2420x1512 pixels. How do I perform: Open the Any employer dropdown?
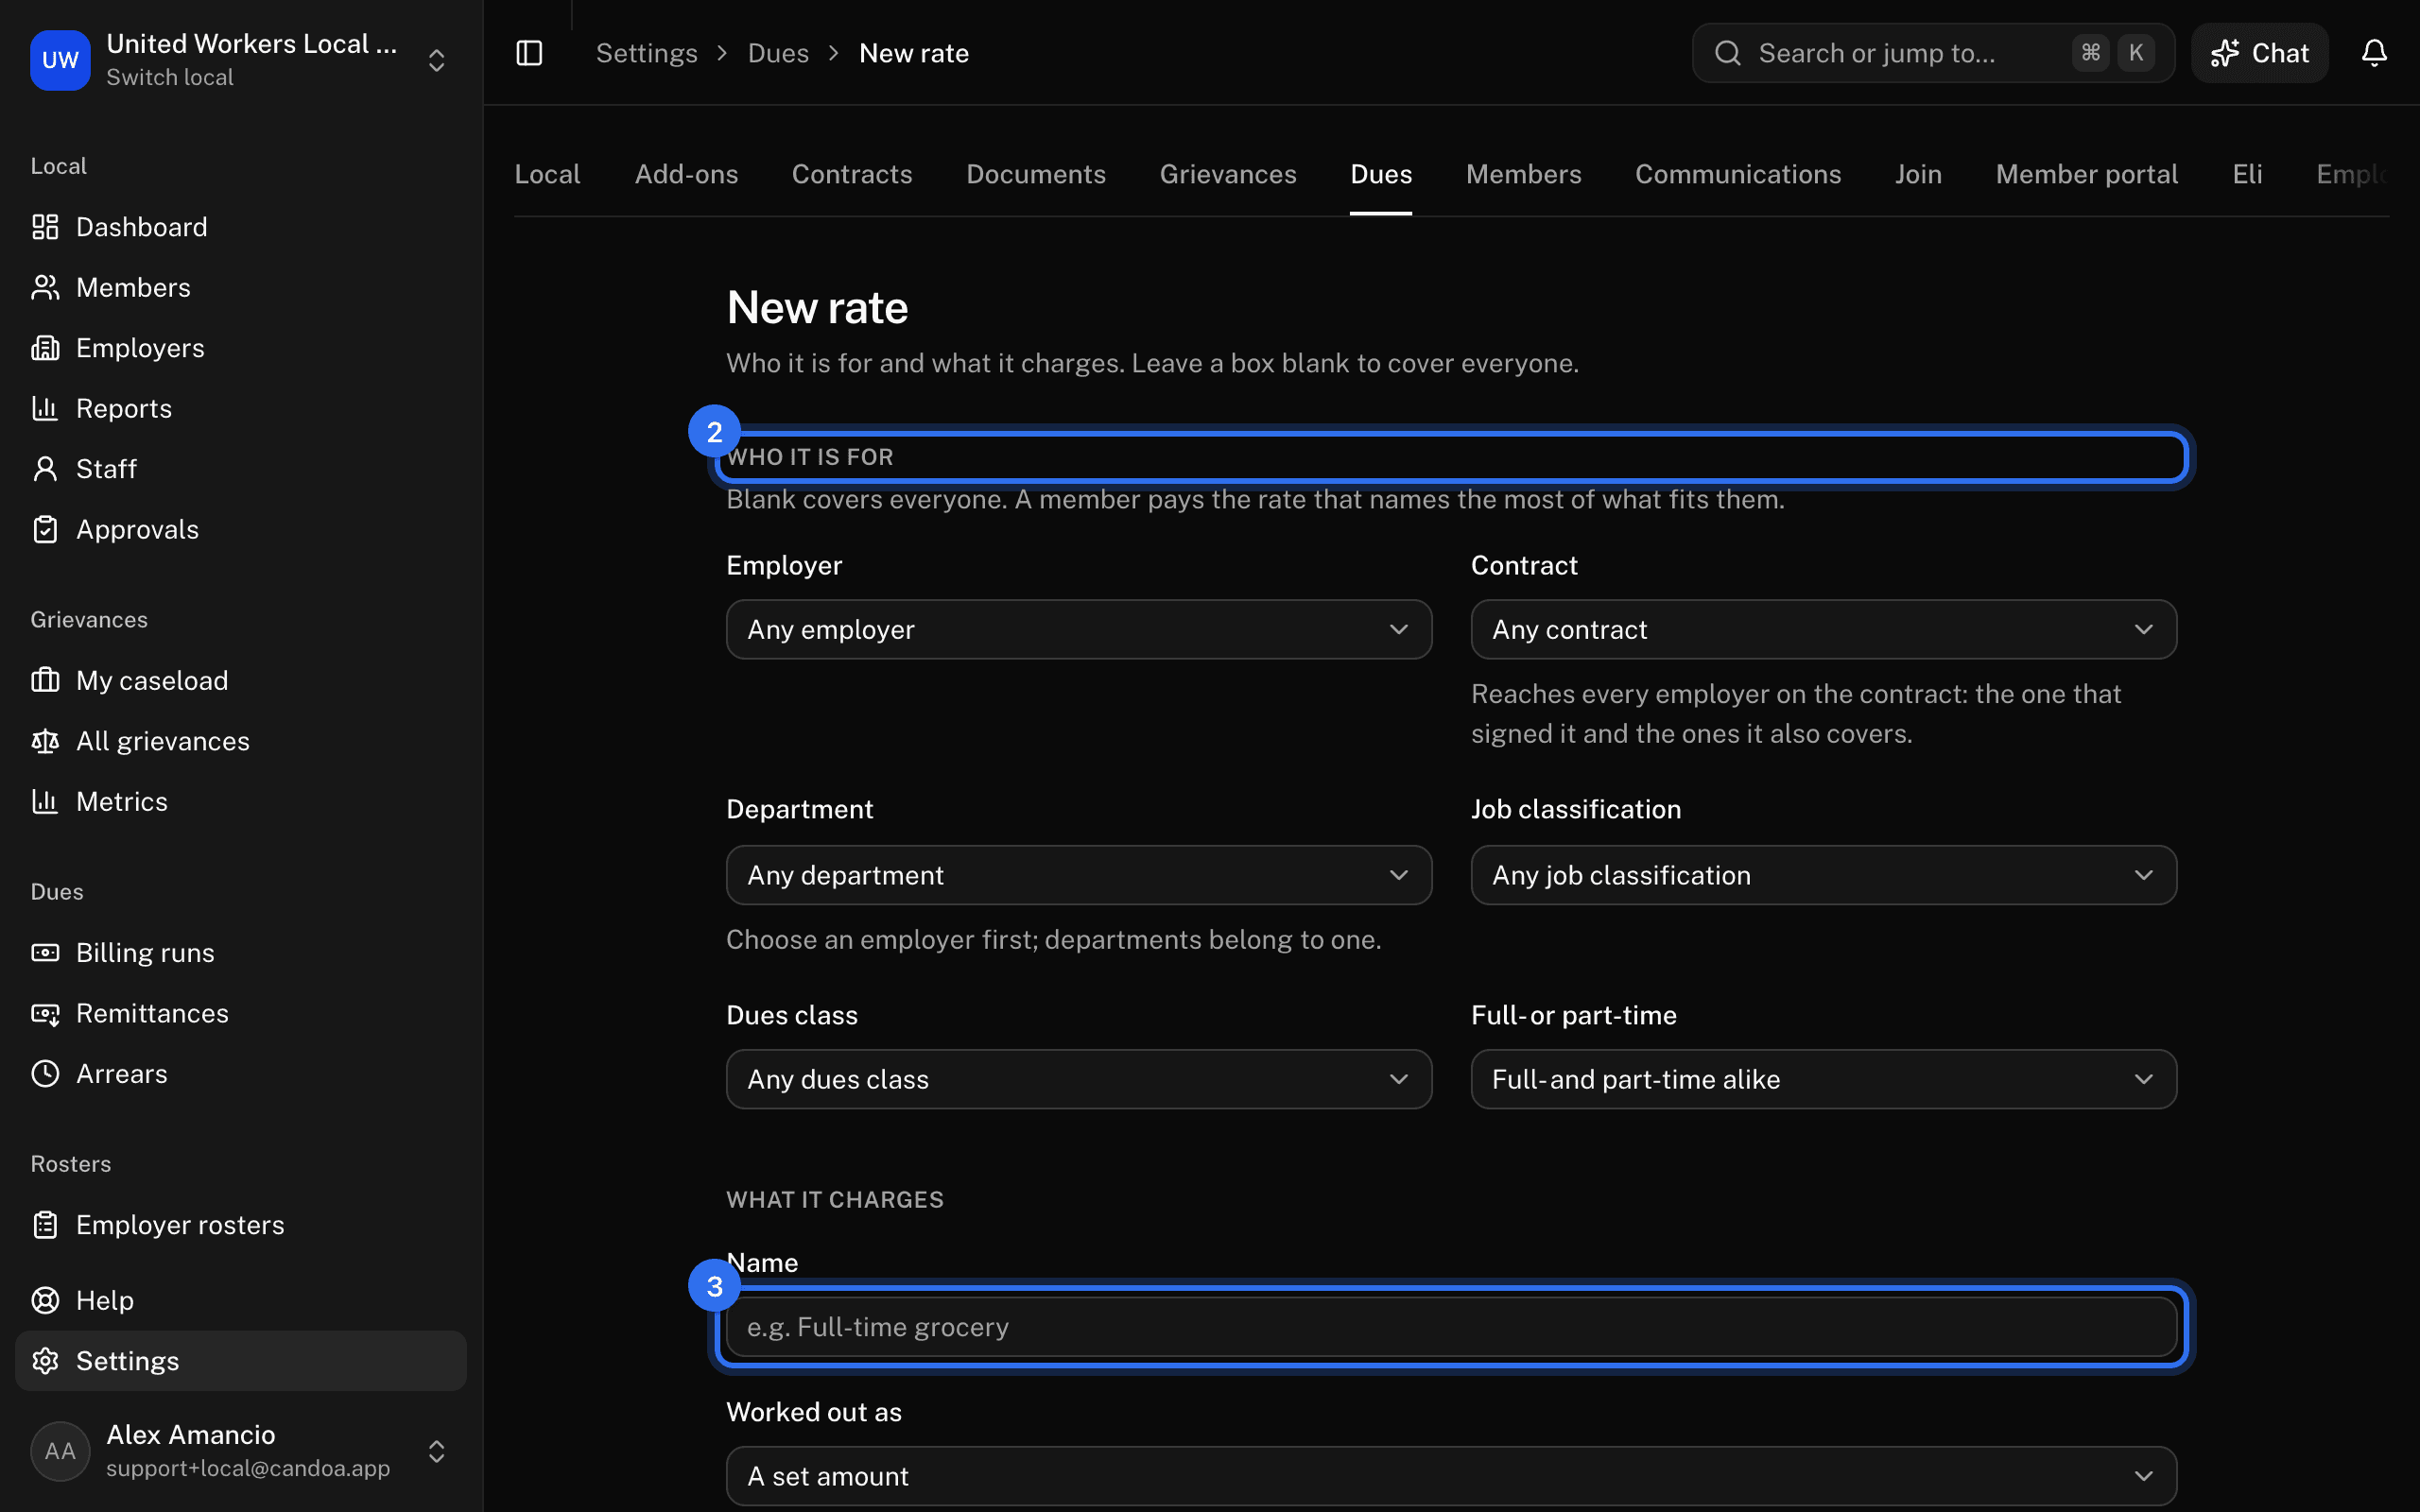[x=1079, y=629]
